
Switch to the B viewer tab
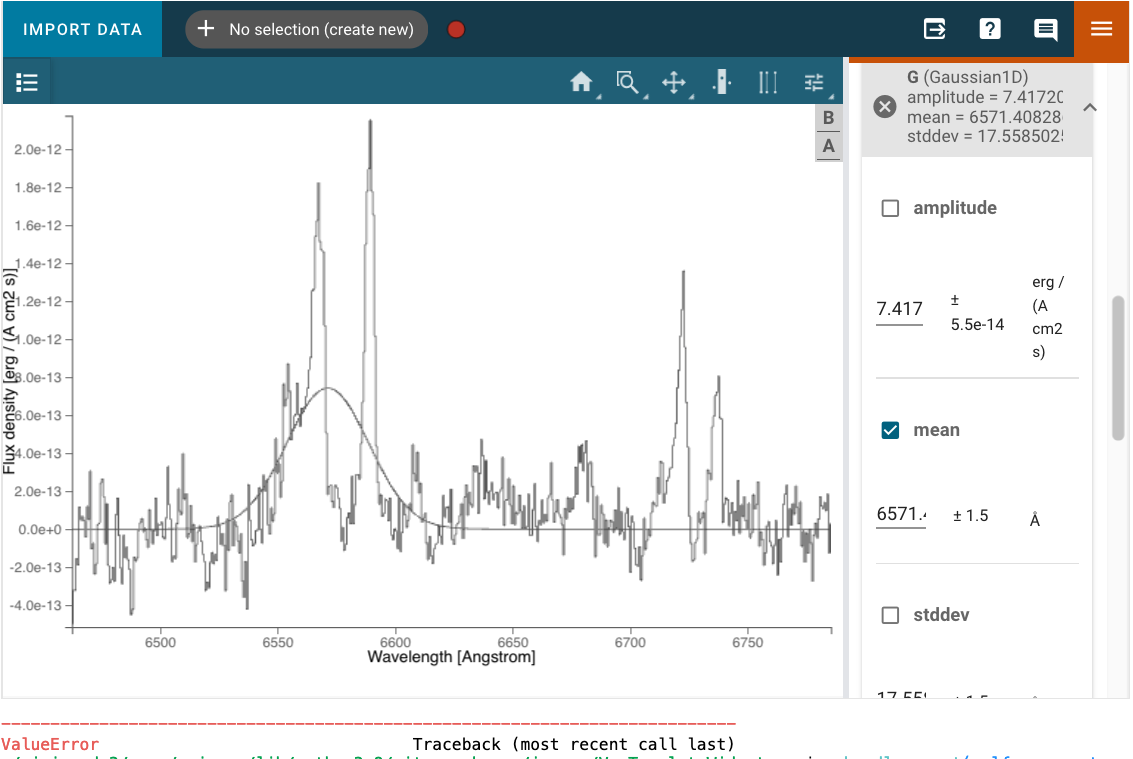(828, 118)
